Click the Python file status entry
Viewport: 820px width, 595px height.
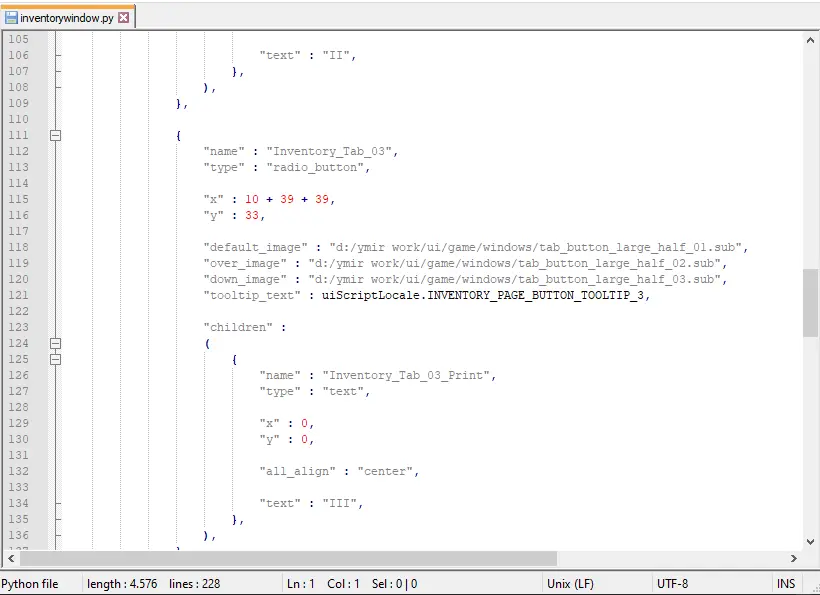30,583
